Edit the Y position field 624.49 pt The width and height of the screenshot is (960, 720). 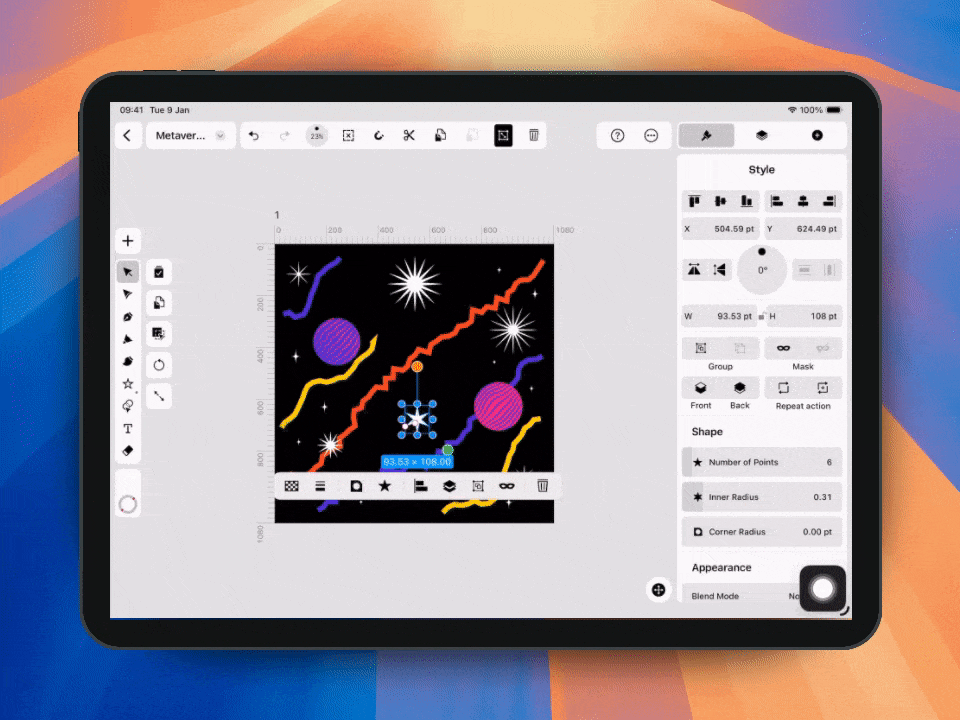[x=803, y=229]
